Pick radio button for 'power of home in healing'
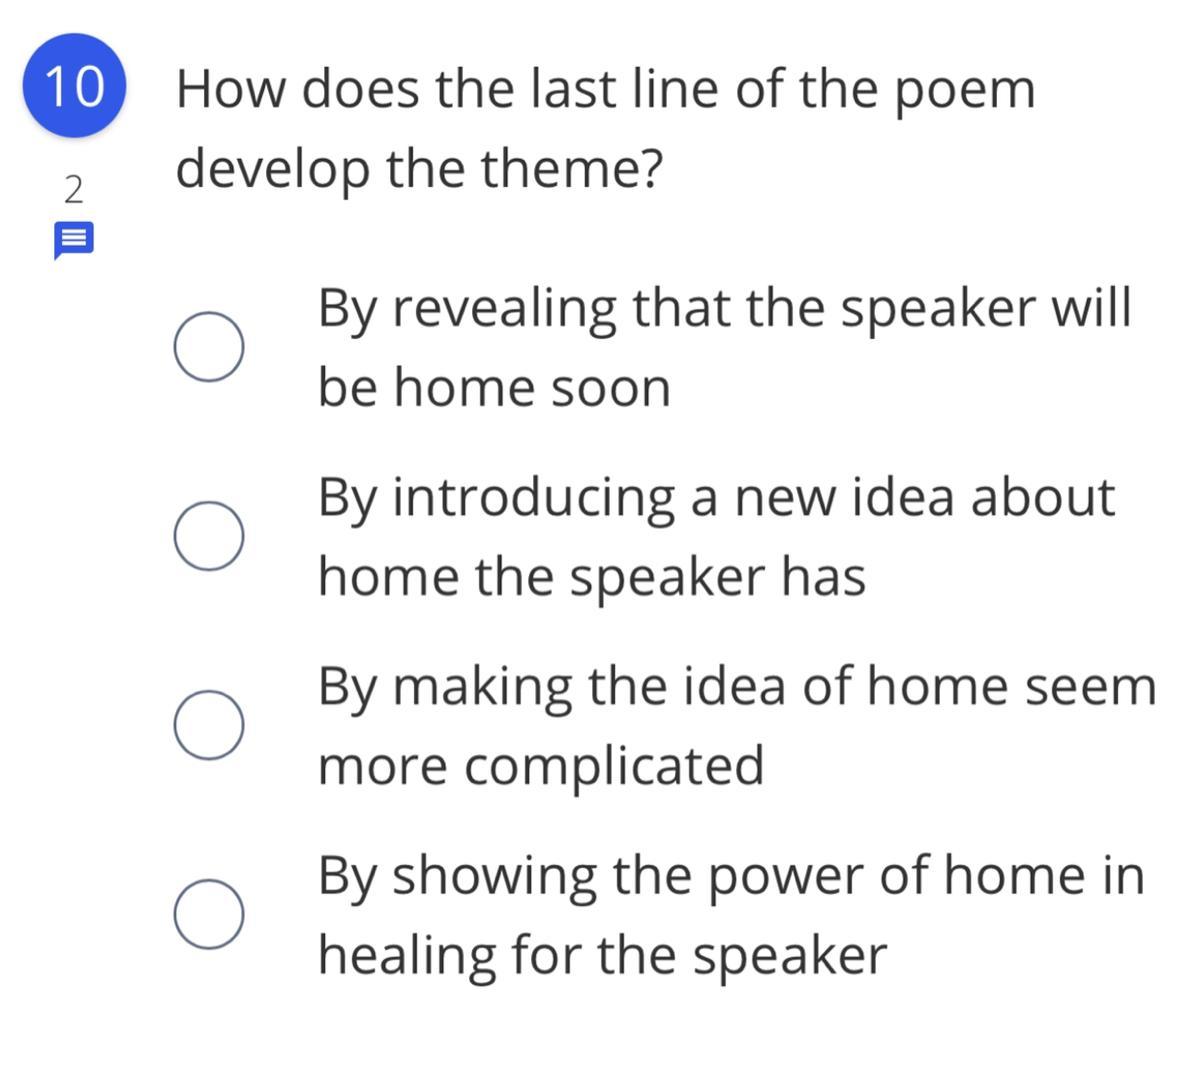 tap(208, 915)
